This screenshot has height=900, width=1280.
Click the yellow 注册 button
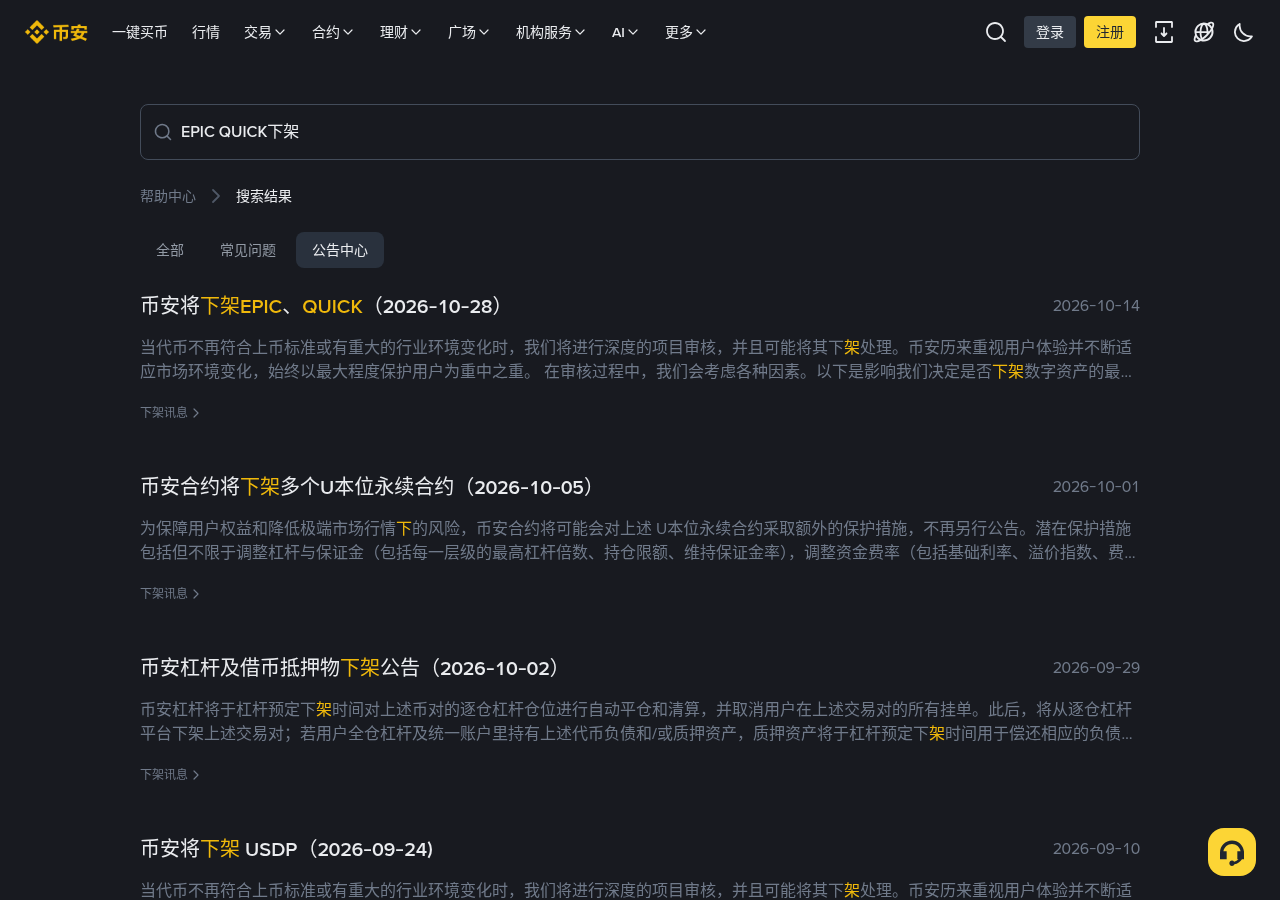(x=1110, y=32)
